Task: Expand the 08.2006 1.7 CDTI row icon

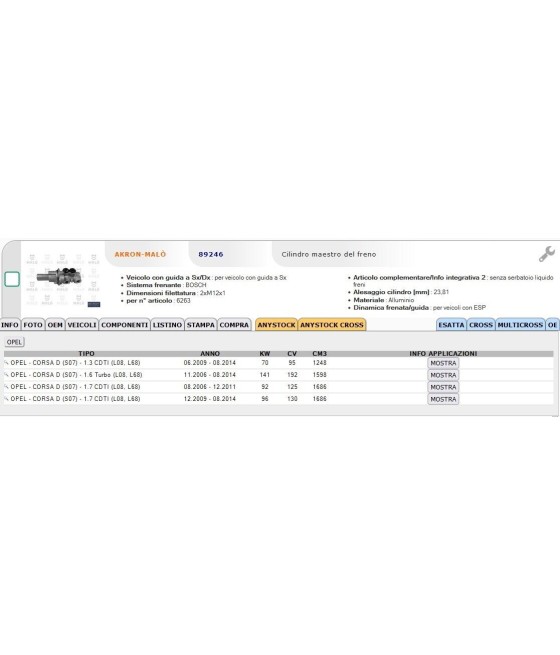Action: tap(6, 387)
